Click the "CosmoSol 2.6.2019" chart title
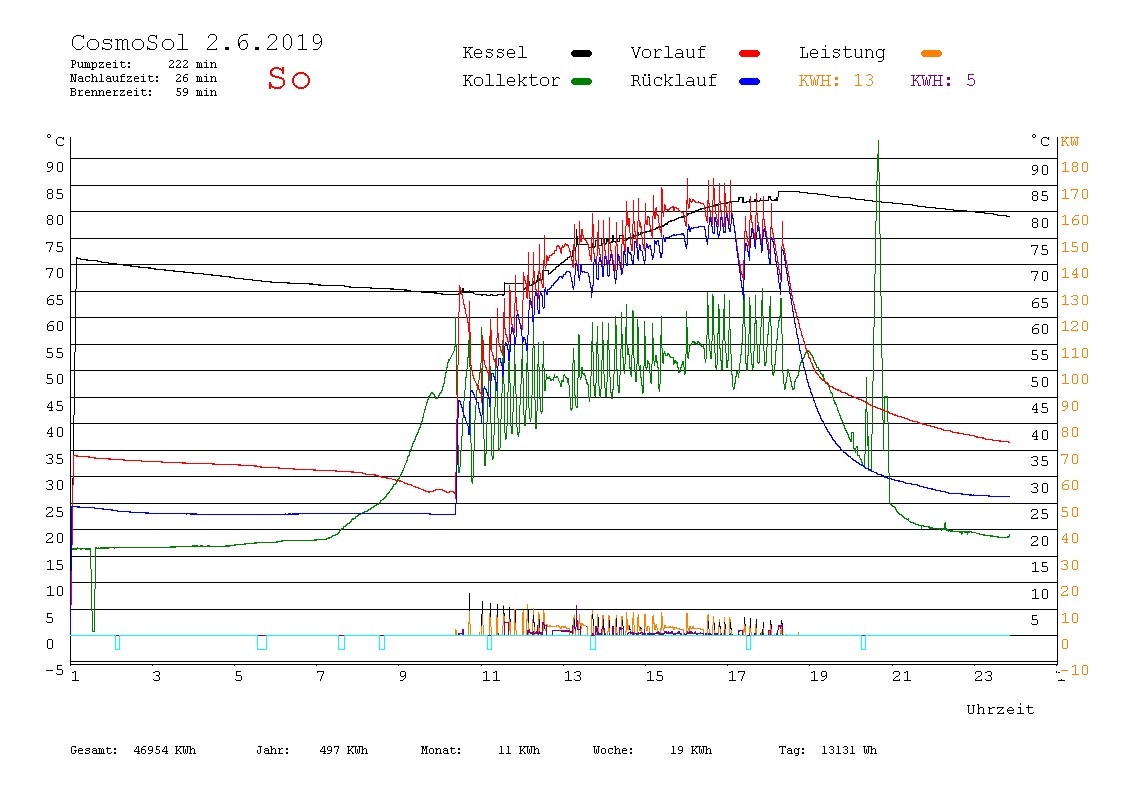The image size is (1148, 812). [x=197, y=42]
